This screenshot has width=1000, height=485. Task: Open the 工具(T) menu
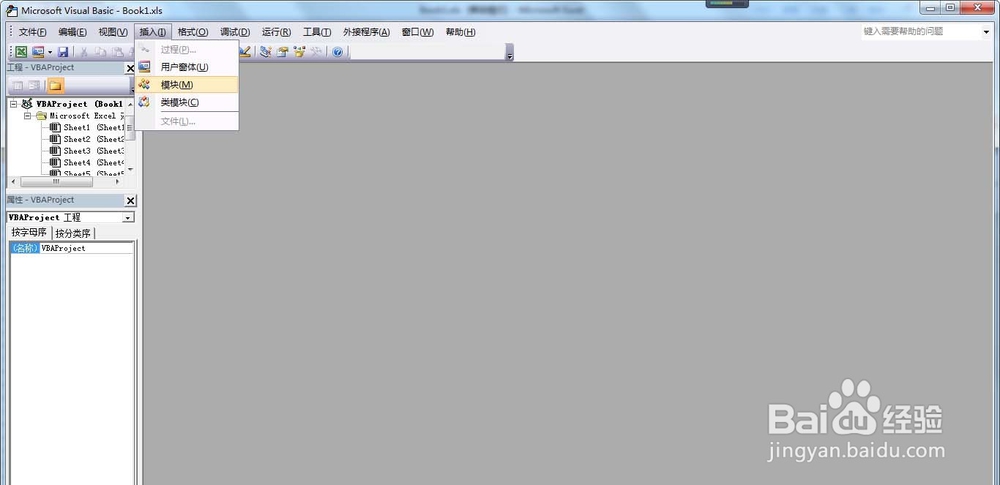coord(316,33)
